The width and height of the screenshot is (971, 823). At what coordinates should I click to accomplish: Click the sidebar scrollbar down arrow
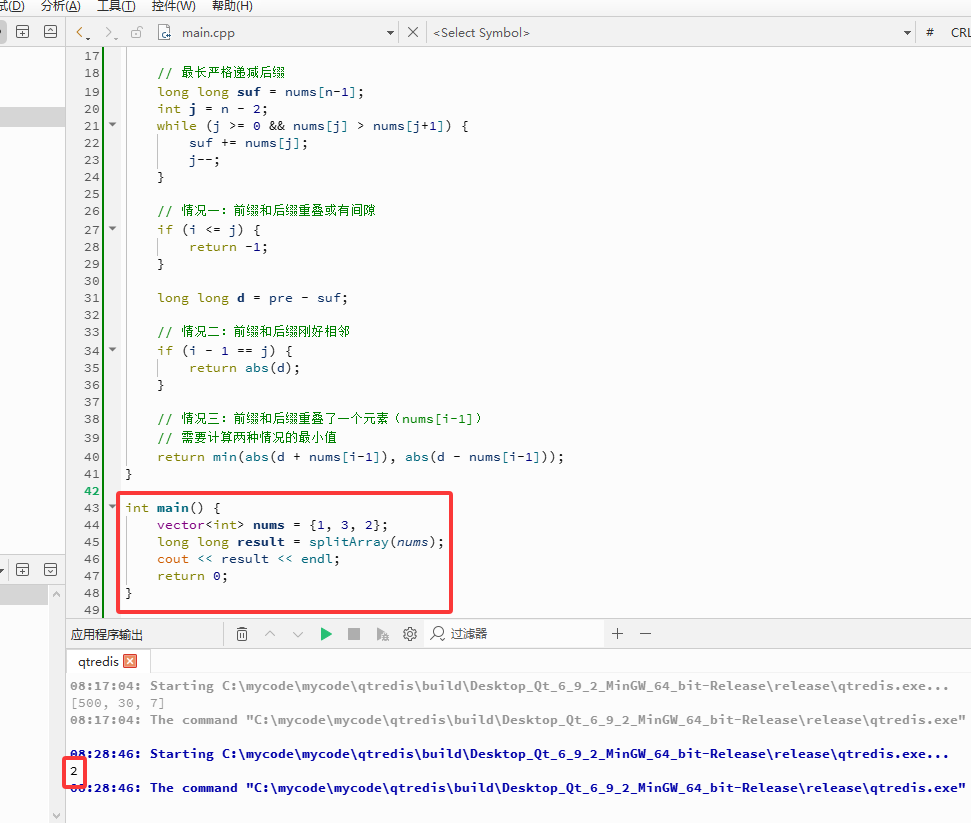tap(56, 816)
